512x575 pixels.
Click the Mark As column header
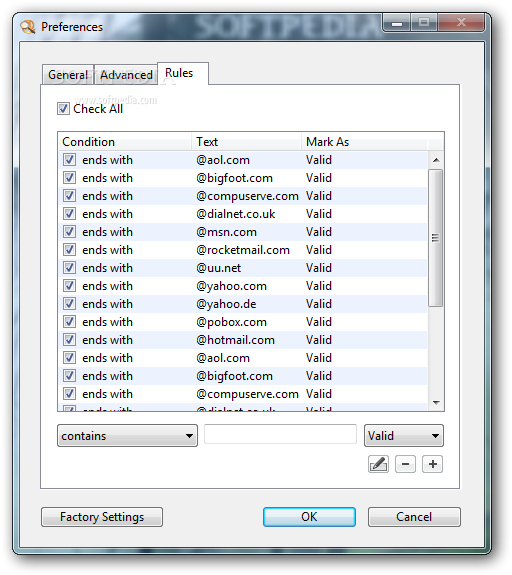pos(365,142)
